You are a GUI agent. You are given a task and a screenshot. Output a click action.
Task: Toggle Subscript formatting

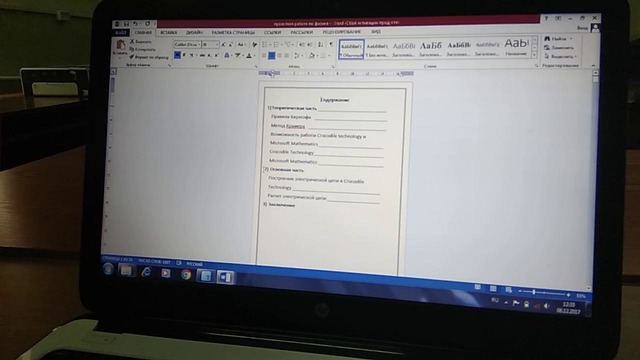209,55
